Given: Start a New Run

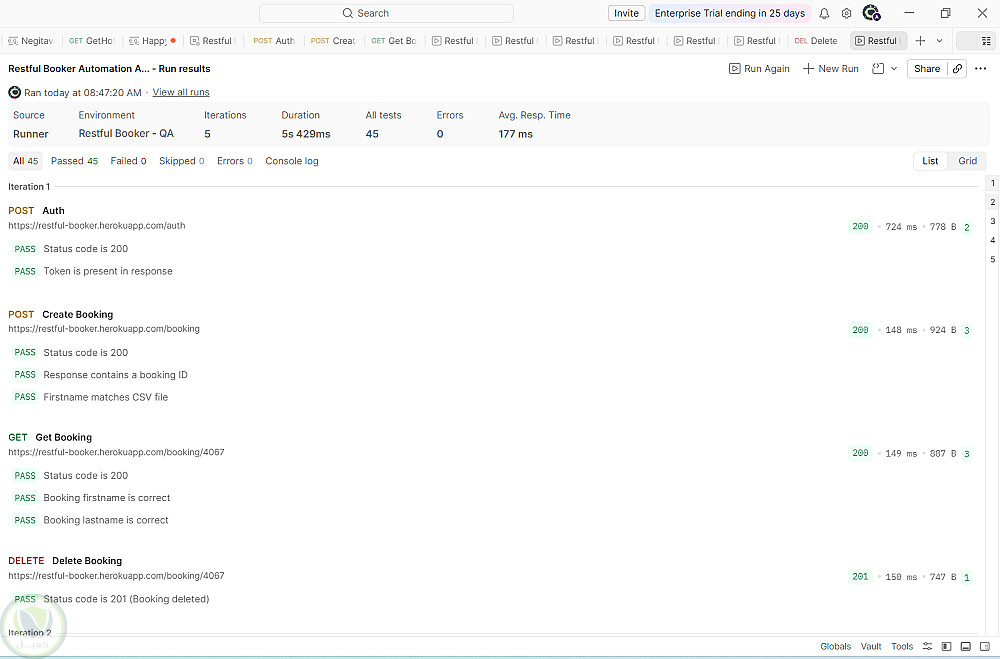Looking at the screenshot, I should [x=830, y=69].
